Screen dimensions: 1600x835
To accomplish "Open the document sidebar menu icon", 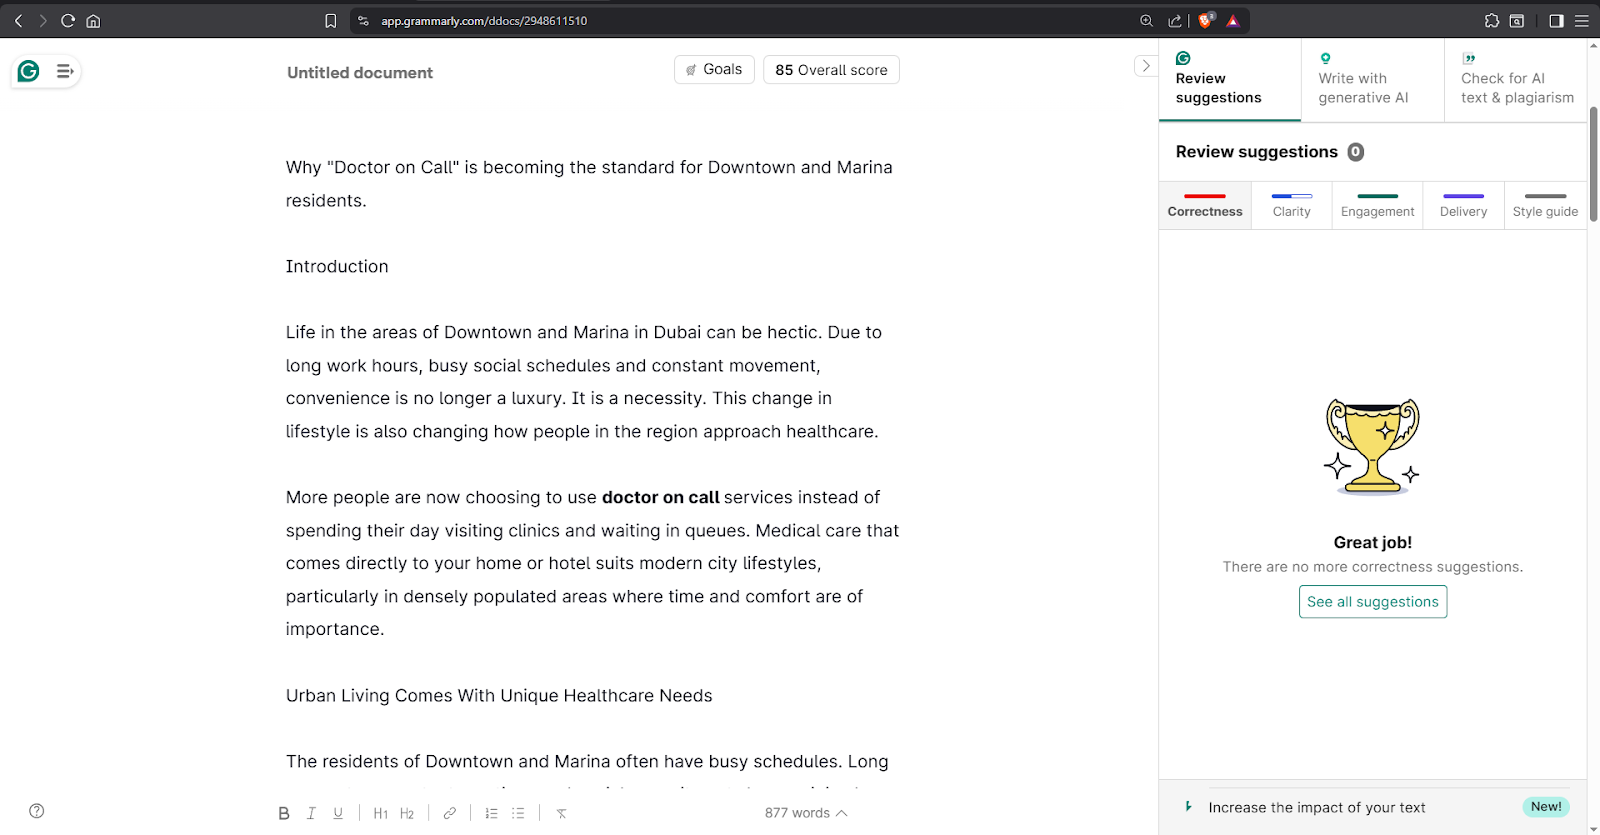I will click(x=64, y=71).
